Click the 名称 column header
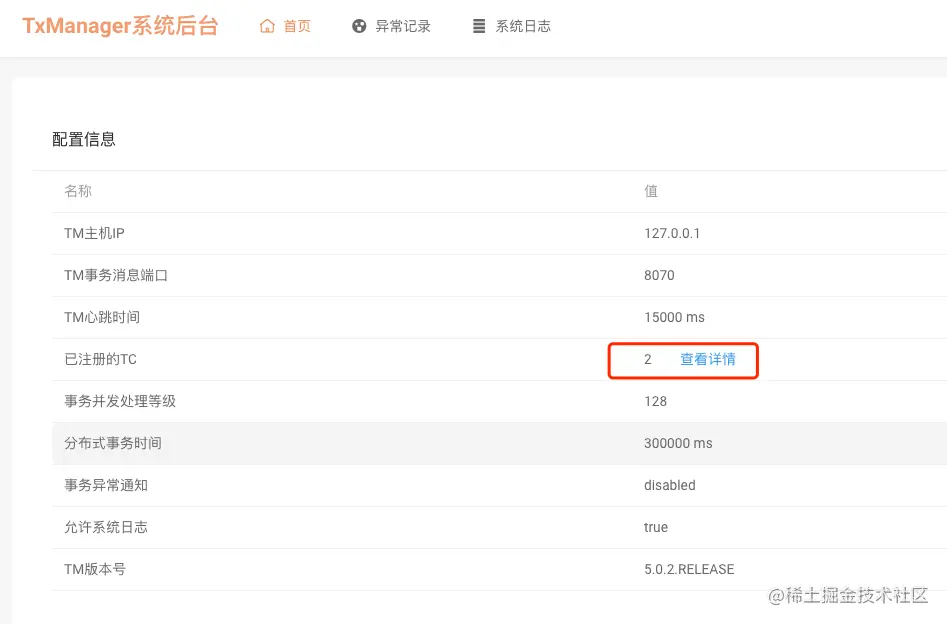This screenshot has width=947, height=624. click(78, 191)
